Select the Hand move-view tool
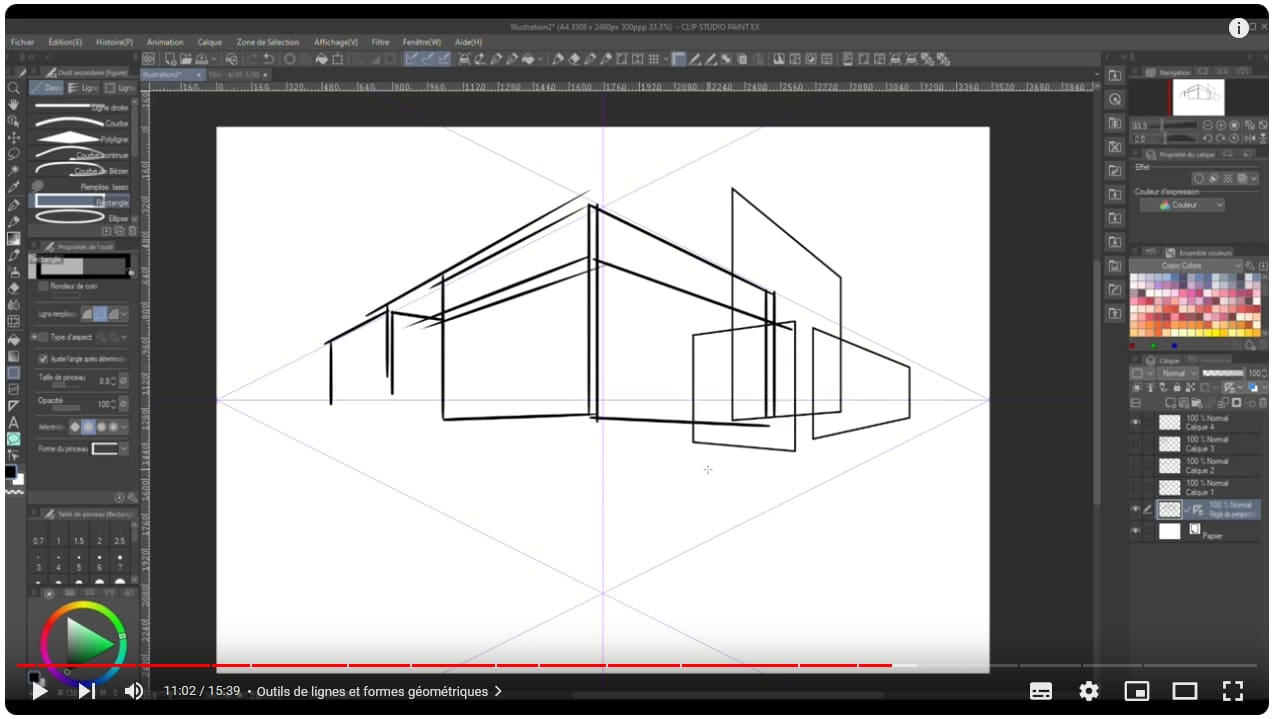 [13, 104]
